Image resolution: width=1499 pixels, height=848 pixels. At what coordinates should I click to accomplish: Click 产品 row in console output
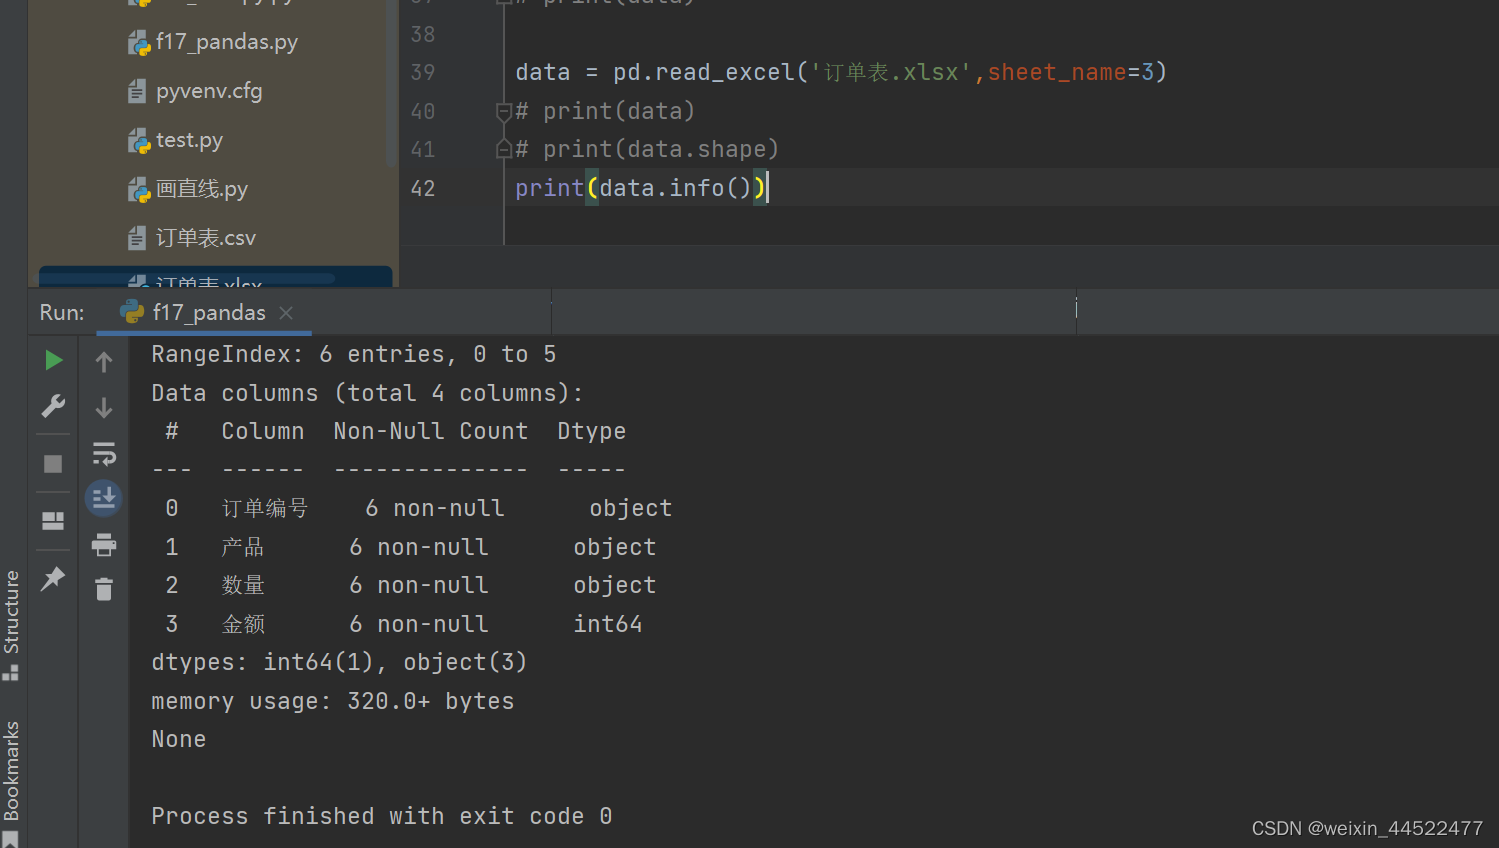[410, 547]
